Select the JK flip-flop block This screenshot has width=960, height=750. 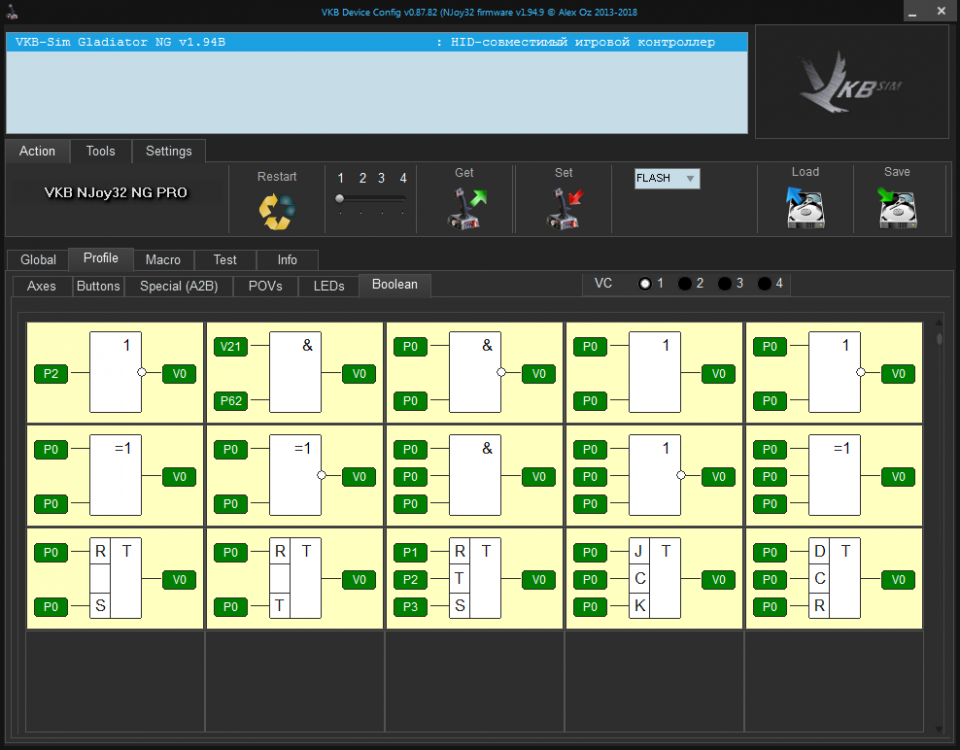point(654,579)
